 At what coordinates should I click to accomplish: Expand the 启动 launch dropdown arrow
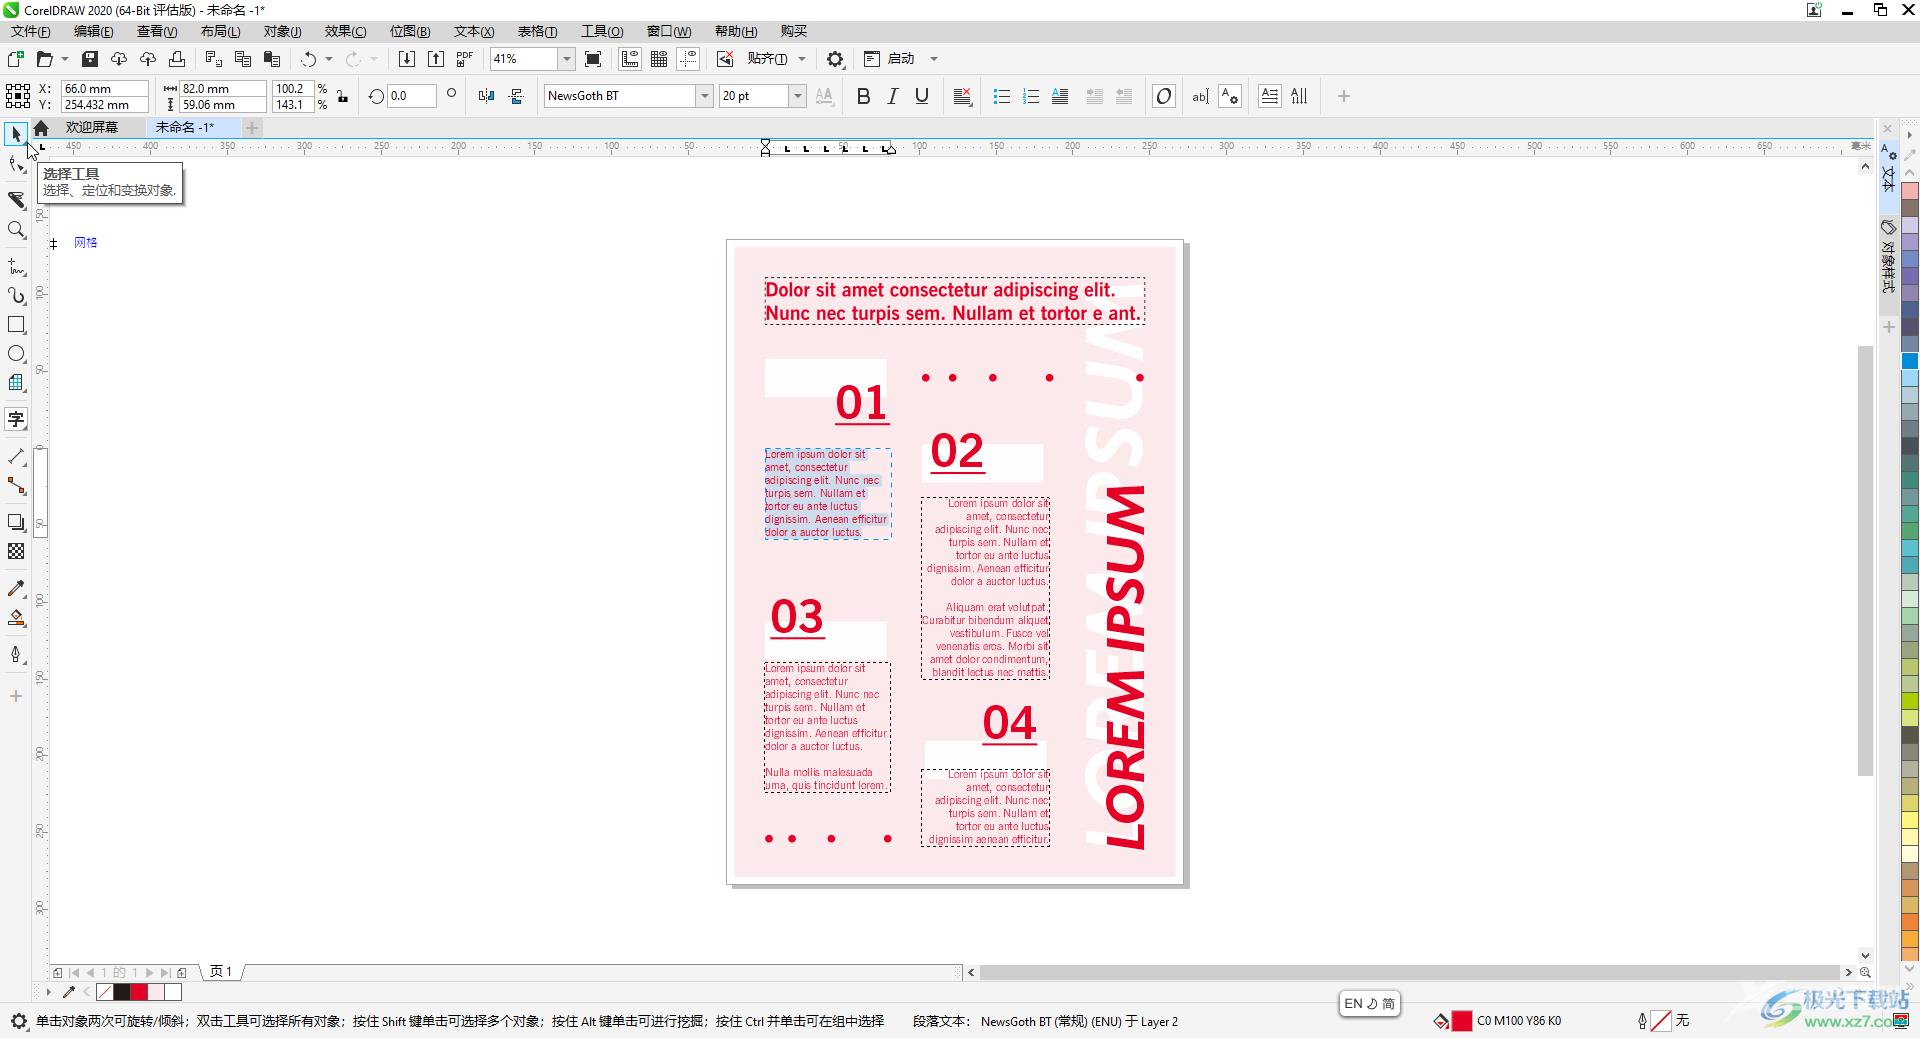coord(934,59)
